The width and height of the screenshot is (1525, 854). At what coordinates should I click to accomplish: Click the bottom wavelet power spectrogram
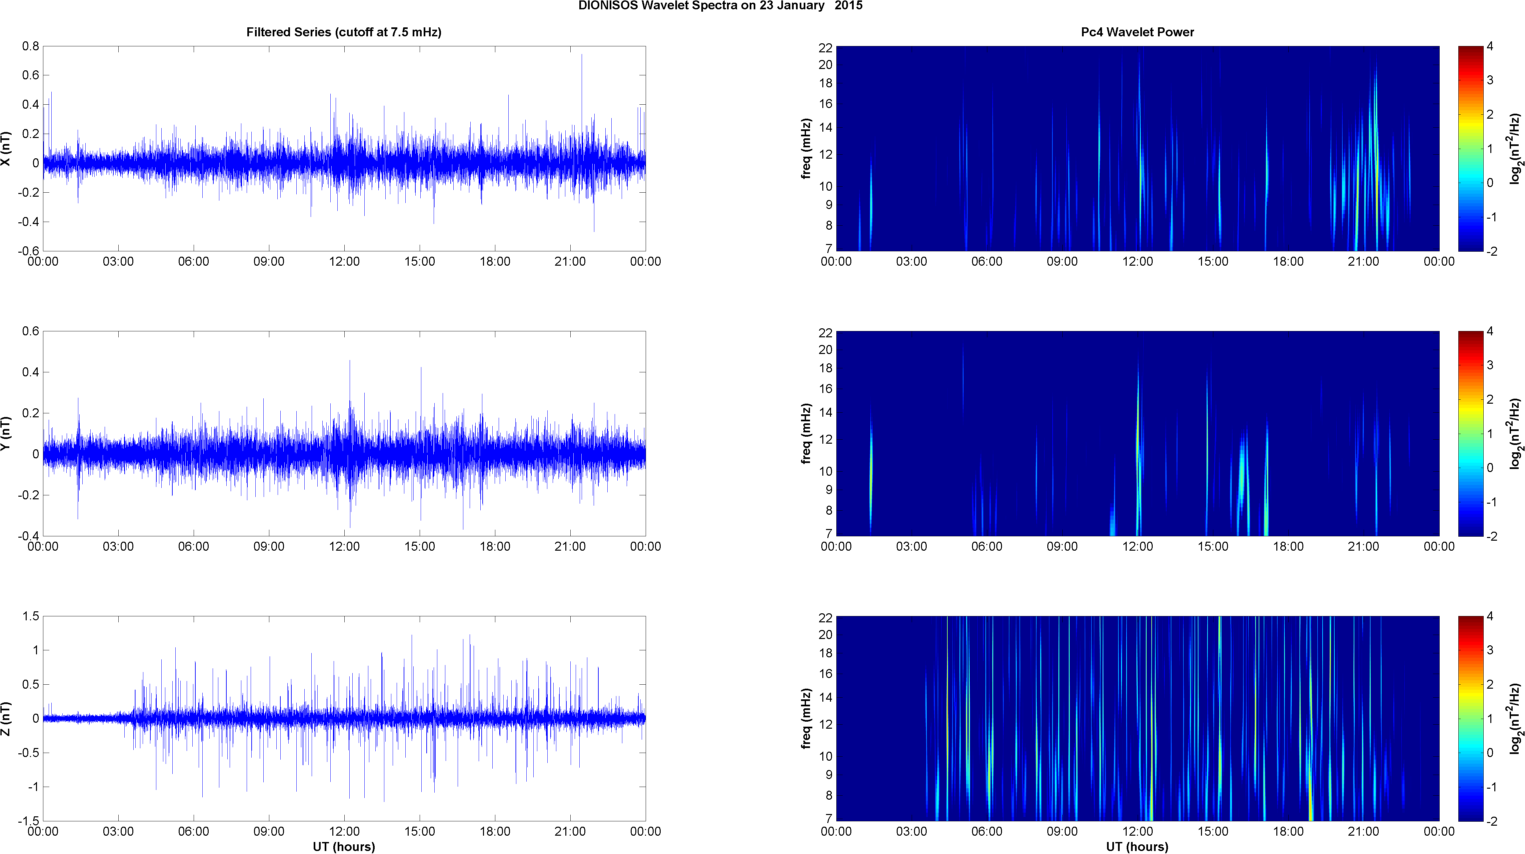pos(1137,718)
